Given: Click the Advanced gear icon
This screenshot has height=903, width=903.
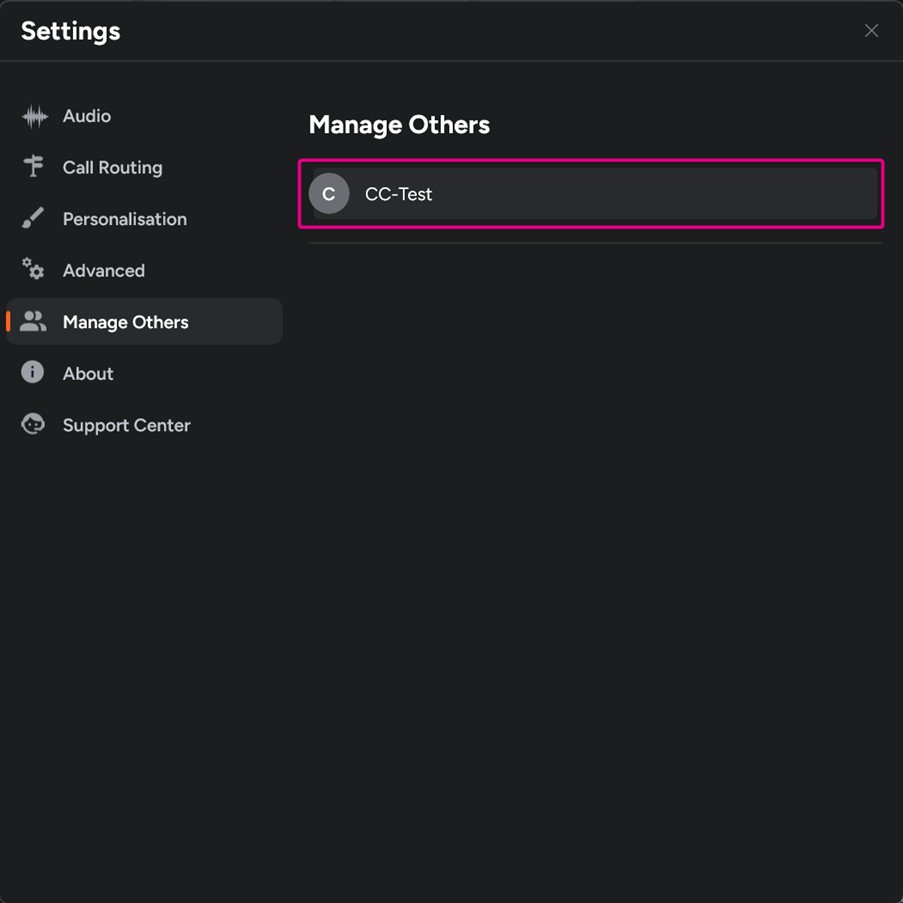Looking at the screenshot, I should tap(33, 270).
